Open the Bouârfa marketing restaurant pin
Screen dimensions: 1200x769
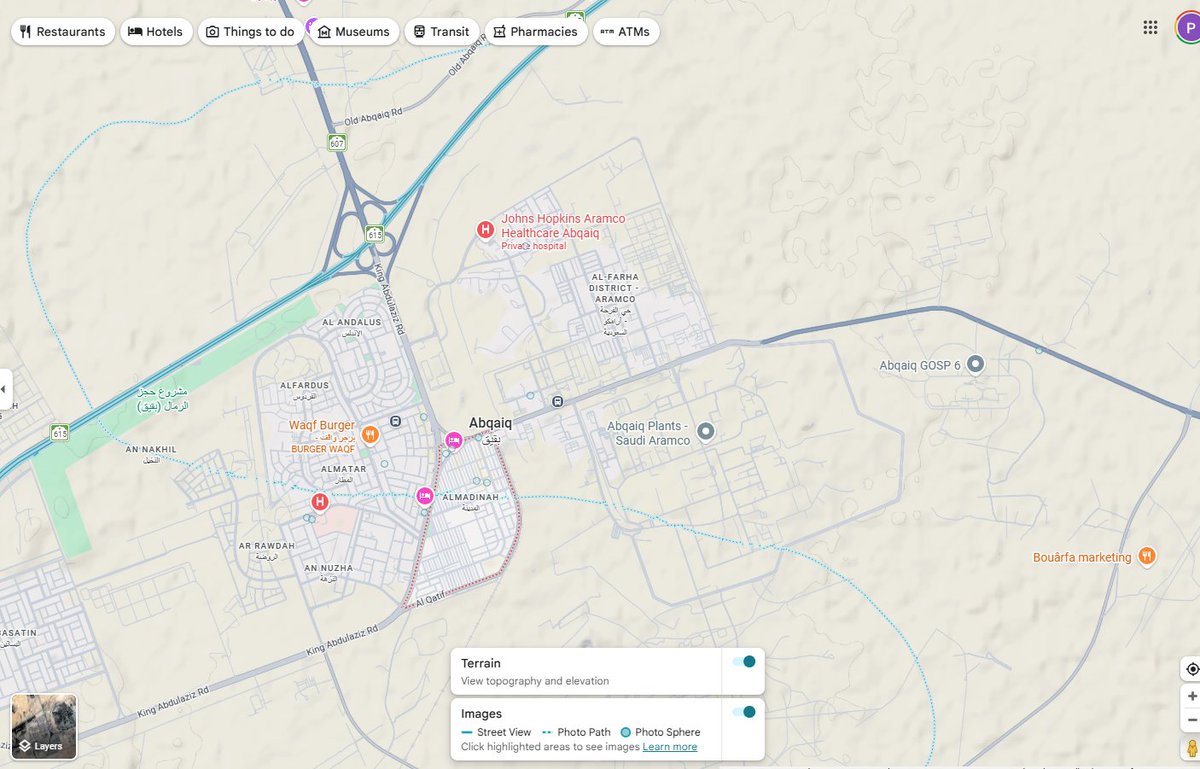click(x=1146, y=556)
